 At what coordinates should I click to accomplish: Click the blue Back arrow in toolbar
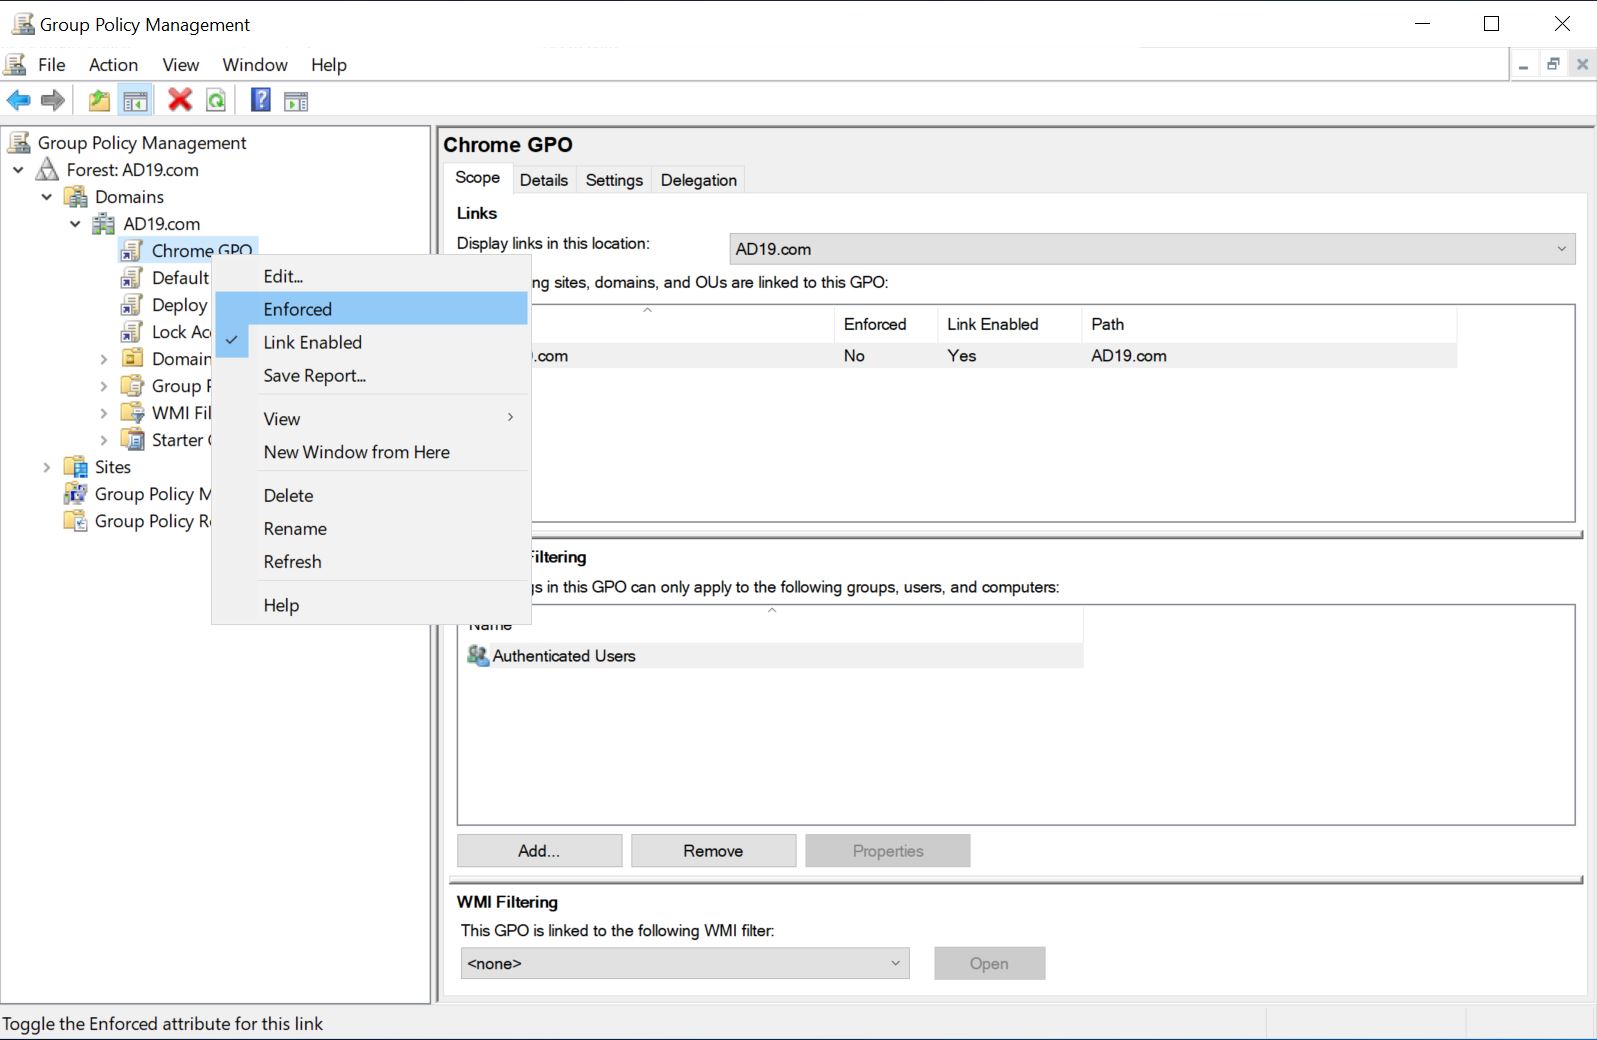[x=19, y=100]
